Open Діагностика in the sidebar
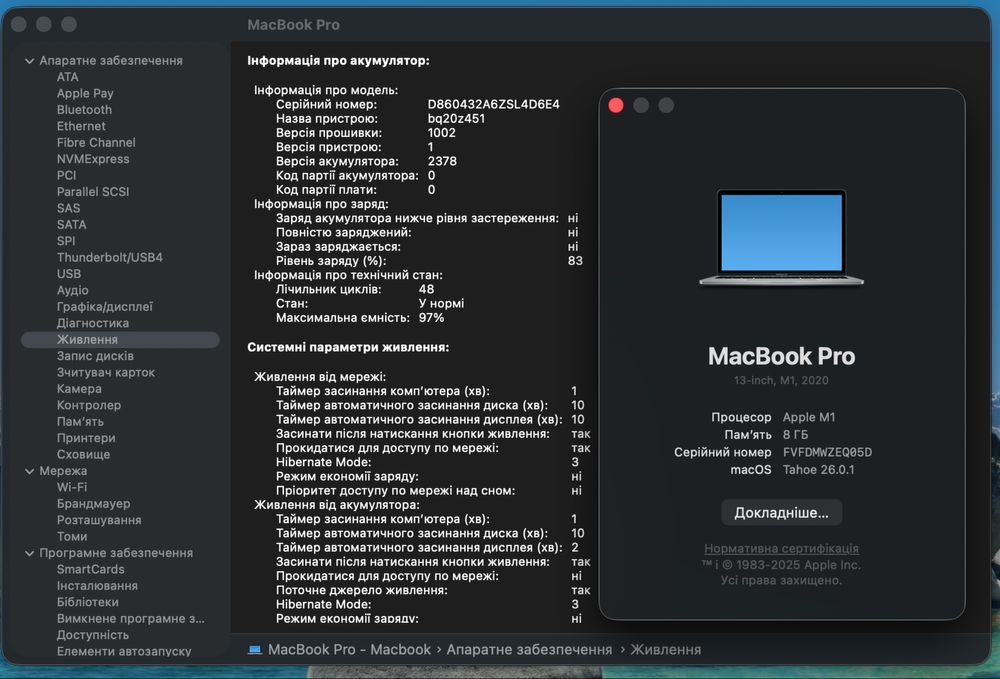This screenshot has width=1000, height=679. coord(92,323)
